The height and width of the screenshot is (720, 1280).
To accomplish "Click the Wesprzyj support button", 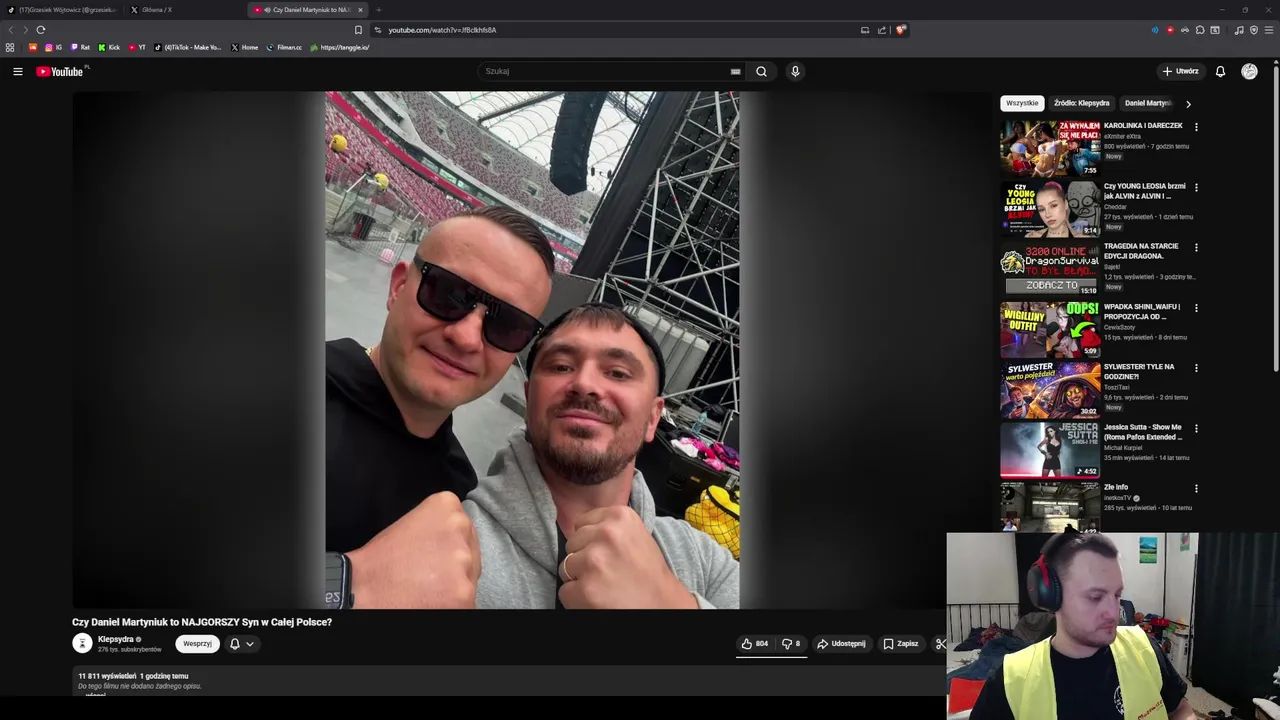I will [x=197, y=644].
